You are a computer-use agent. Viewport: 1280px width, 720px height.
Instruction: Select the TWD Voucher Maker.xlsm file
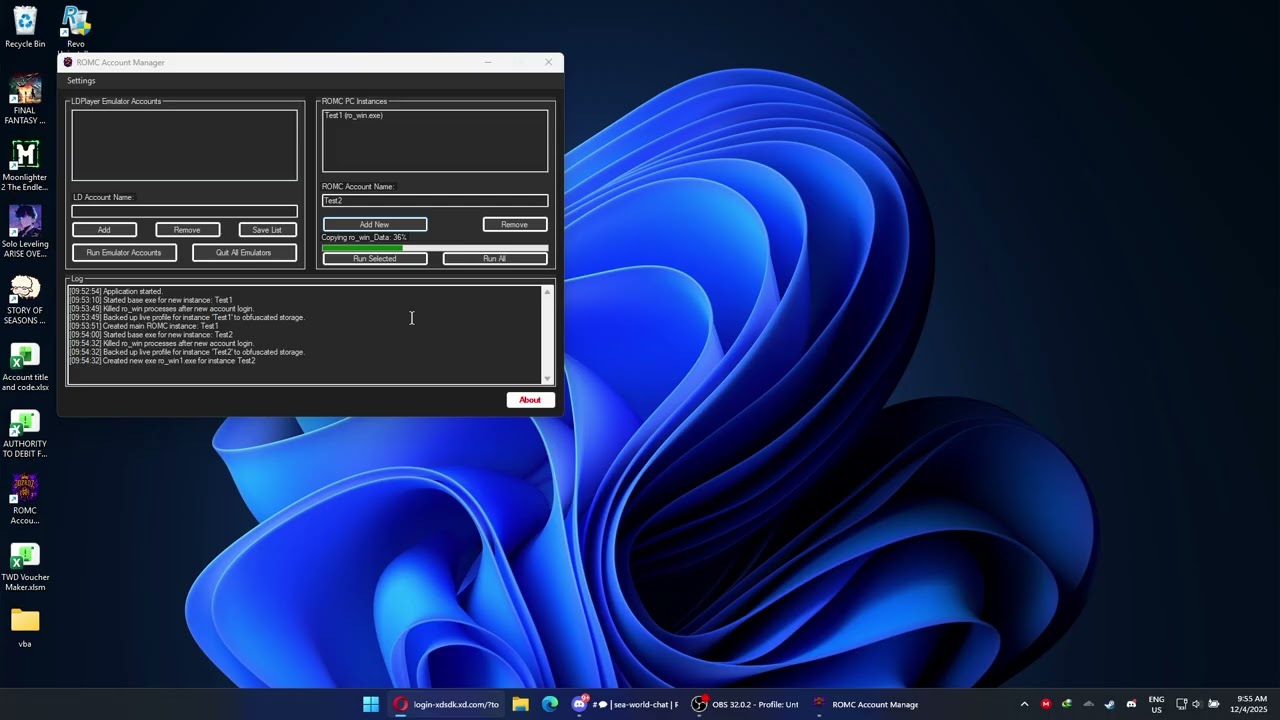(25, 567)
